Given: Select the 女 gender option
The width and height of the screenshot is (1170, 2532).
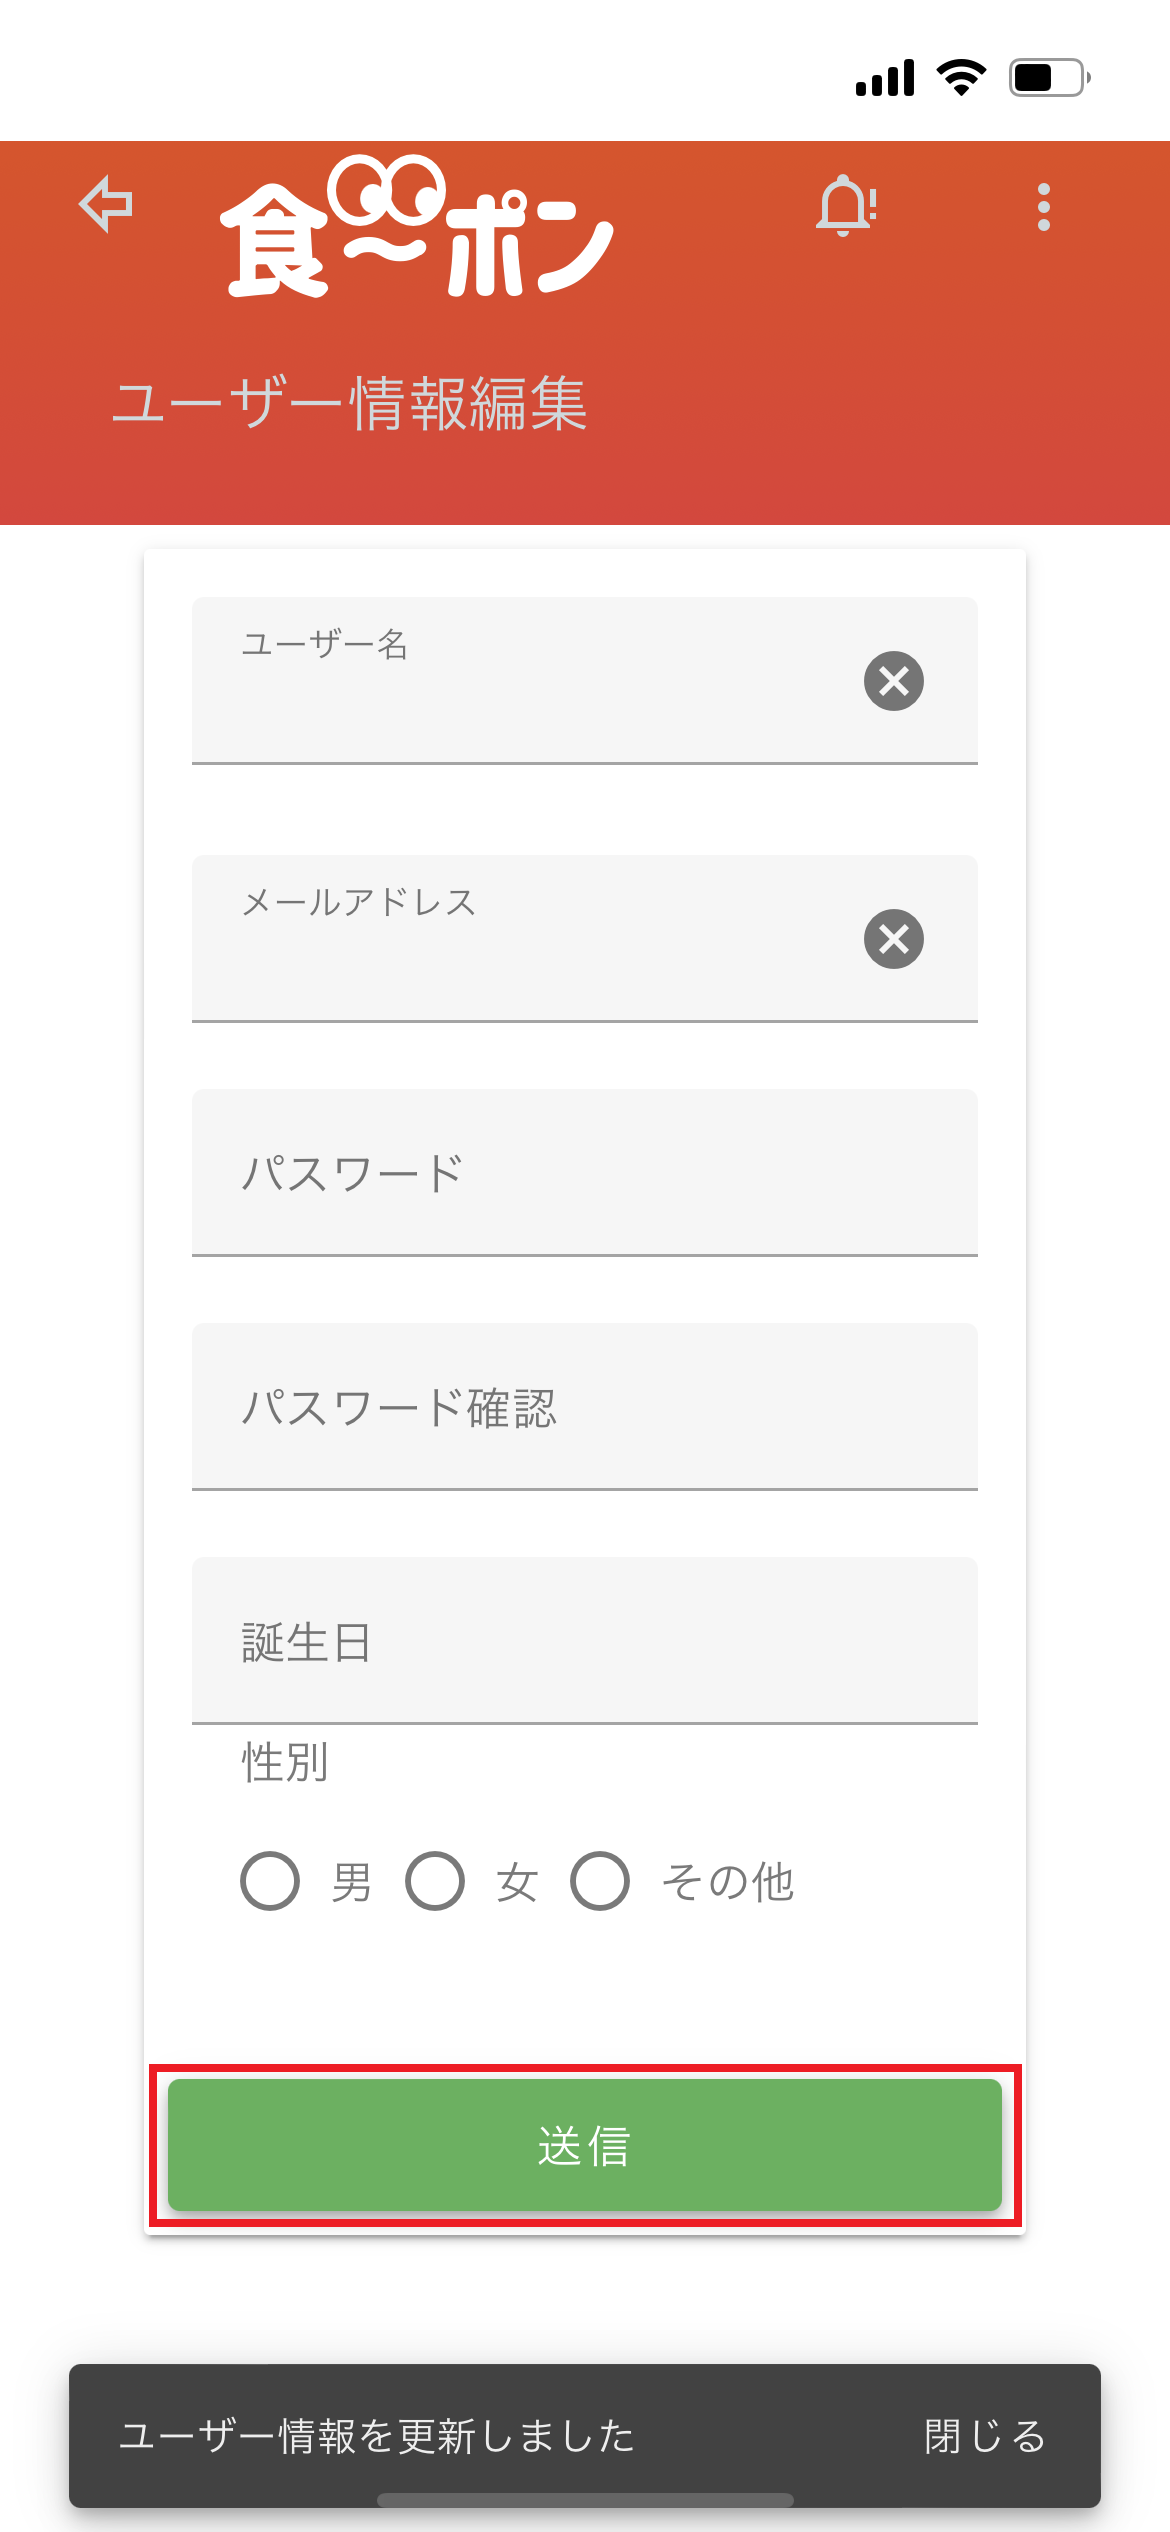Looking at the screenshot, I should coord(435,1881).
